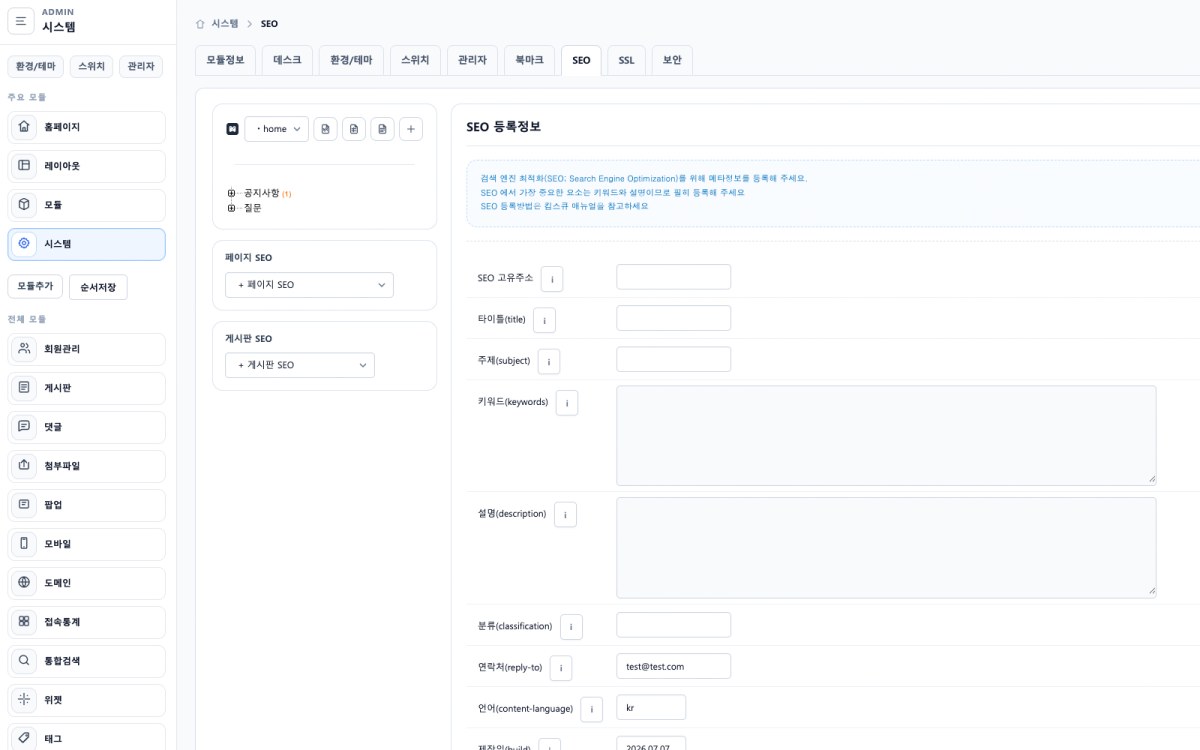Open the 통합검색 module
This screenshot has height=750, width=1200.
(x=86, y=661)
